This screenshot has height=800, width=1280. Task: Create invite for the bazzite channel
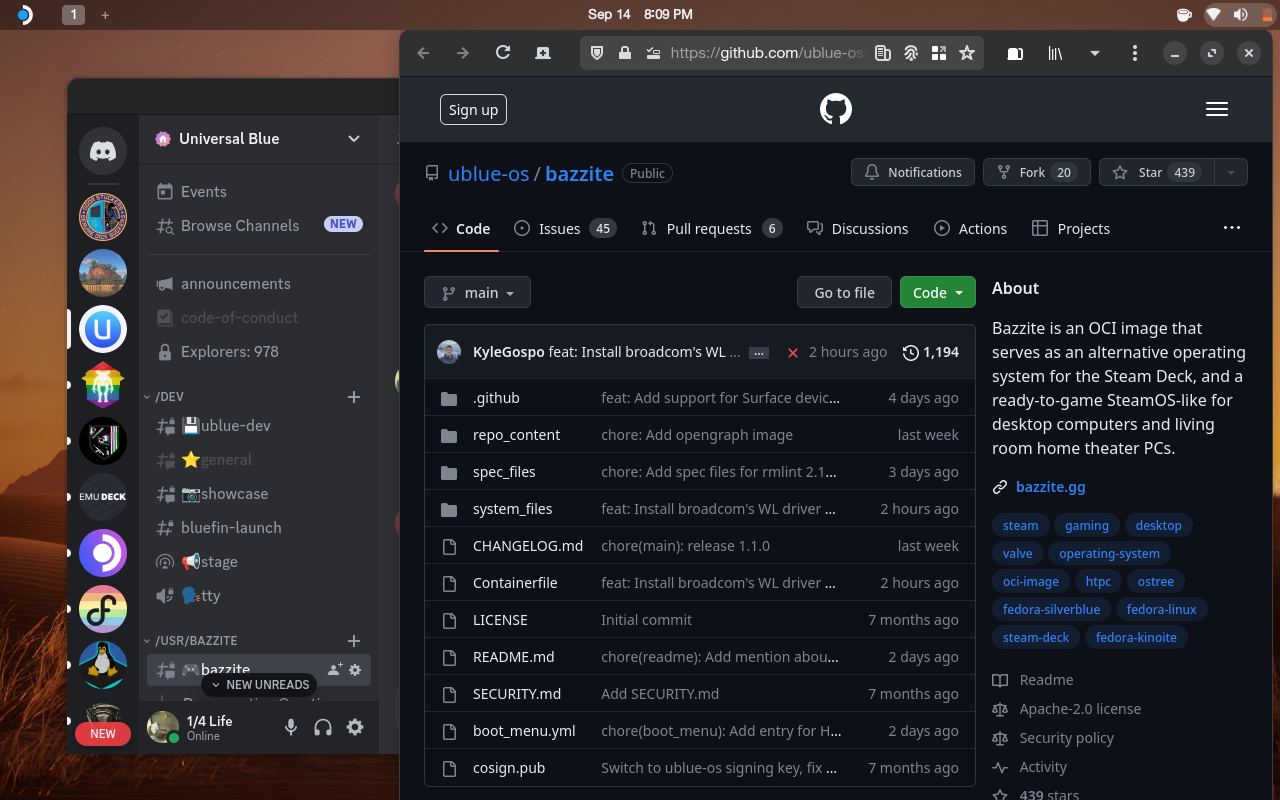pos(335,669)
